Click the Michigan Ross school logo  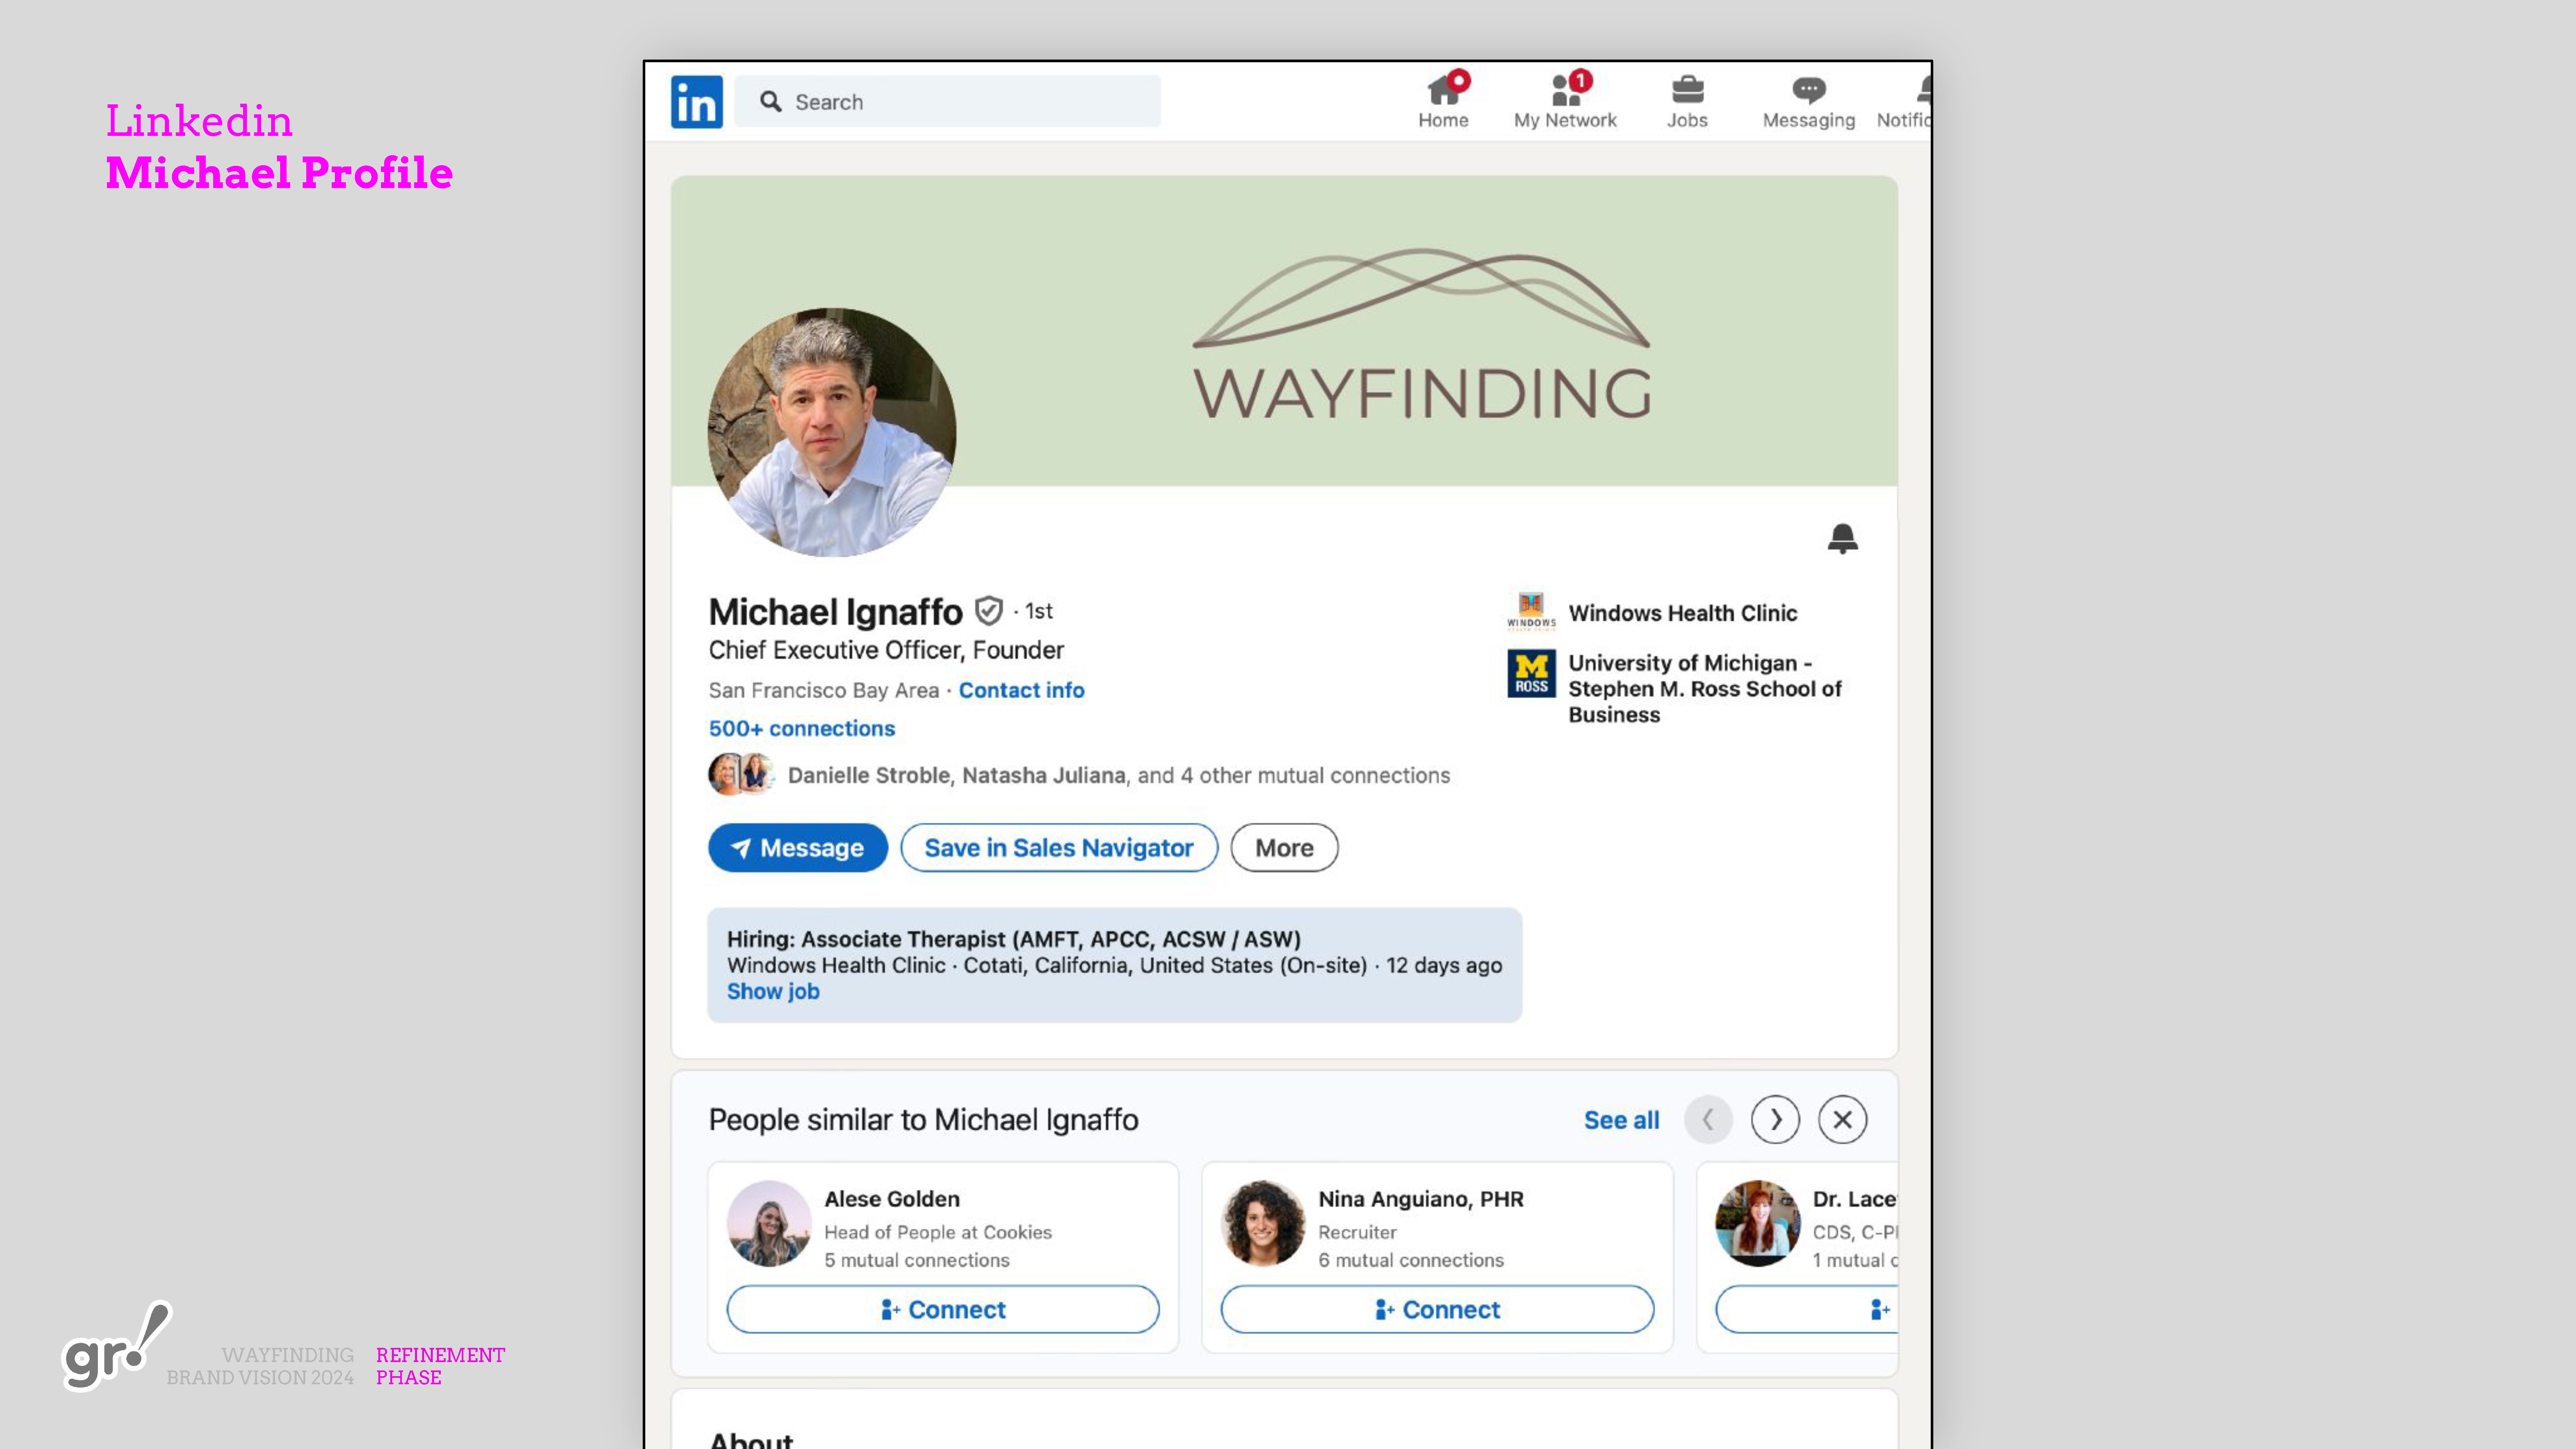click(x=1531, y=674)
